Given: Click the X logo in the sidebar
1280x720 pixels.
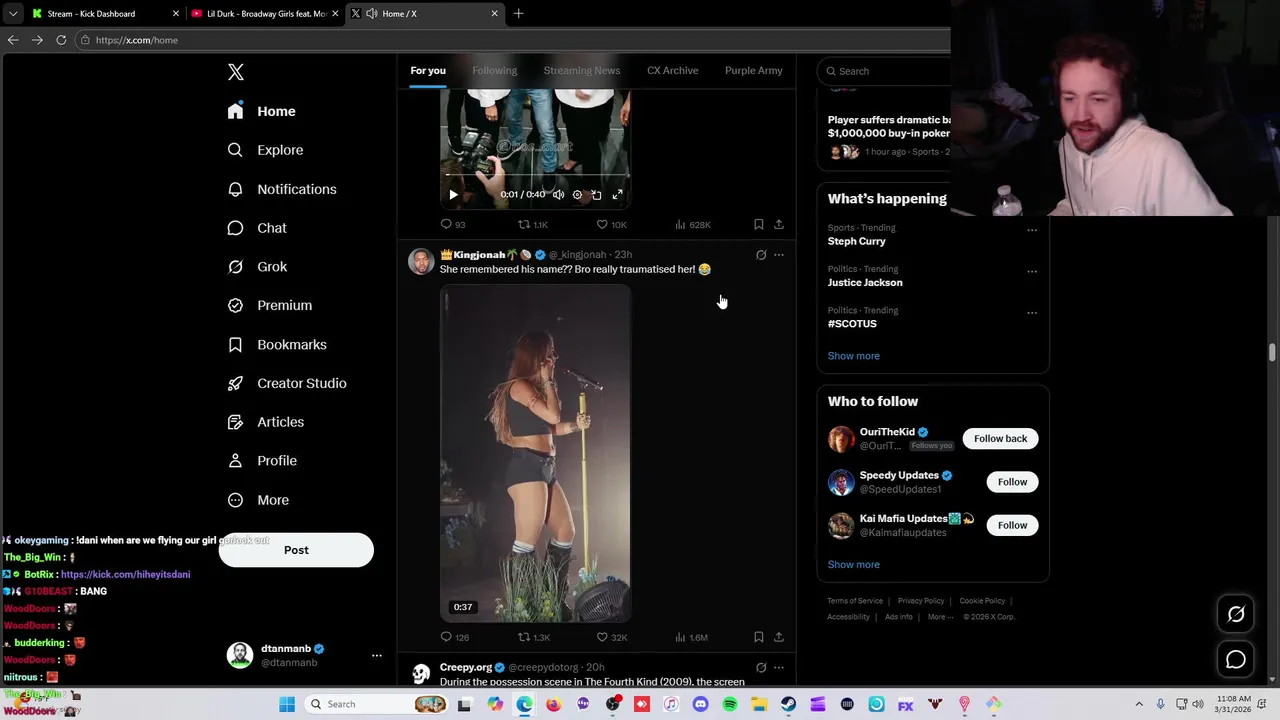Looking at the screenshot, I should [236, 72].
